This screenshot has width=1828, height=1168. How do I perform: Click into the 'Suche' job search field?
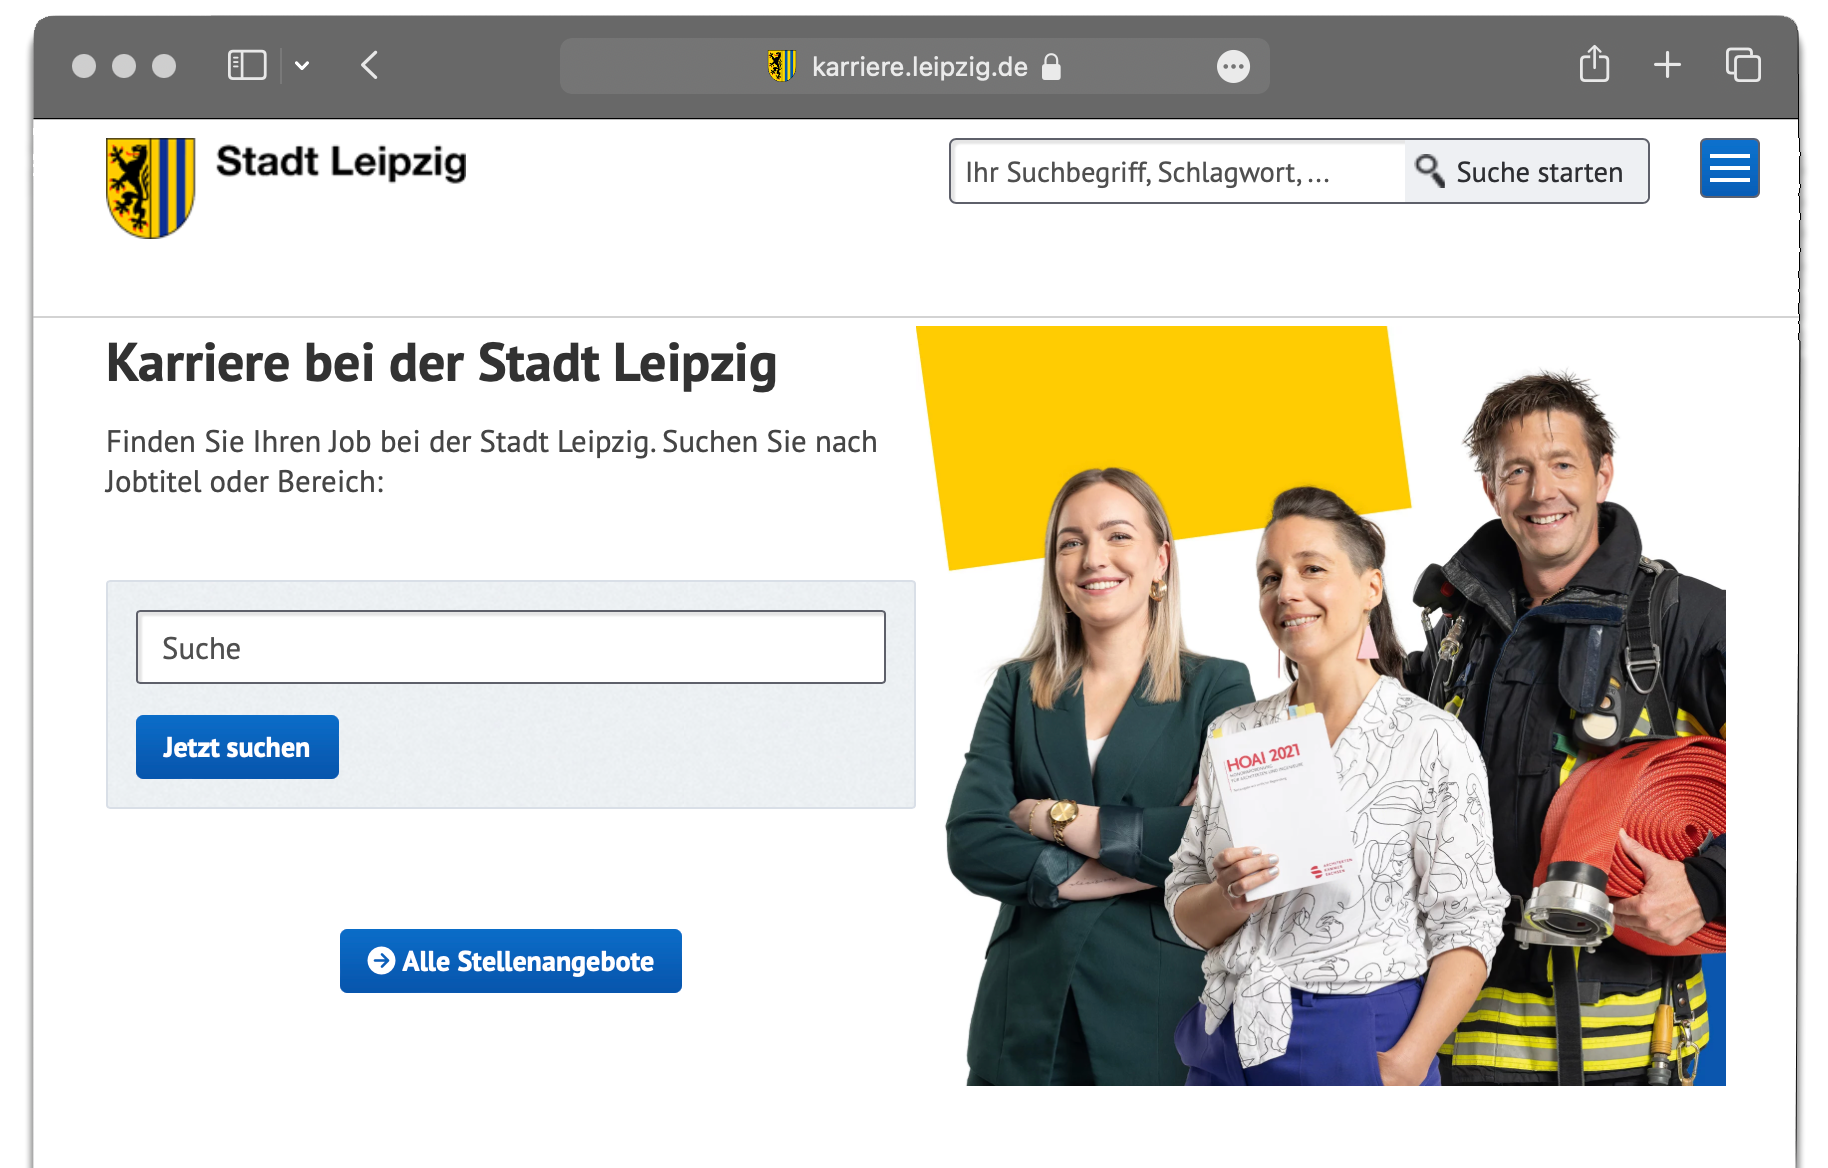tap(510, 648)
